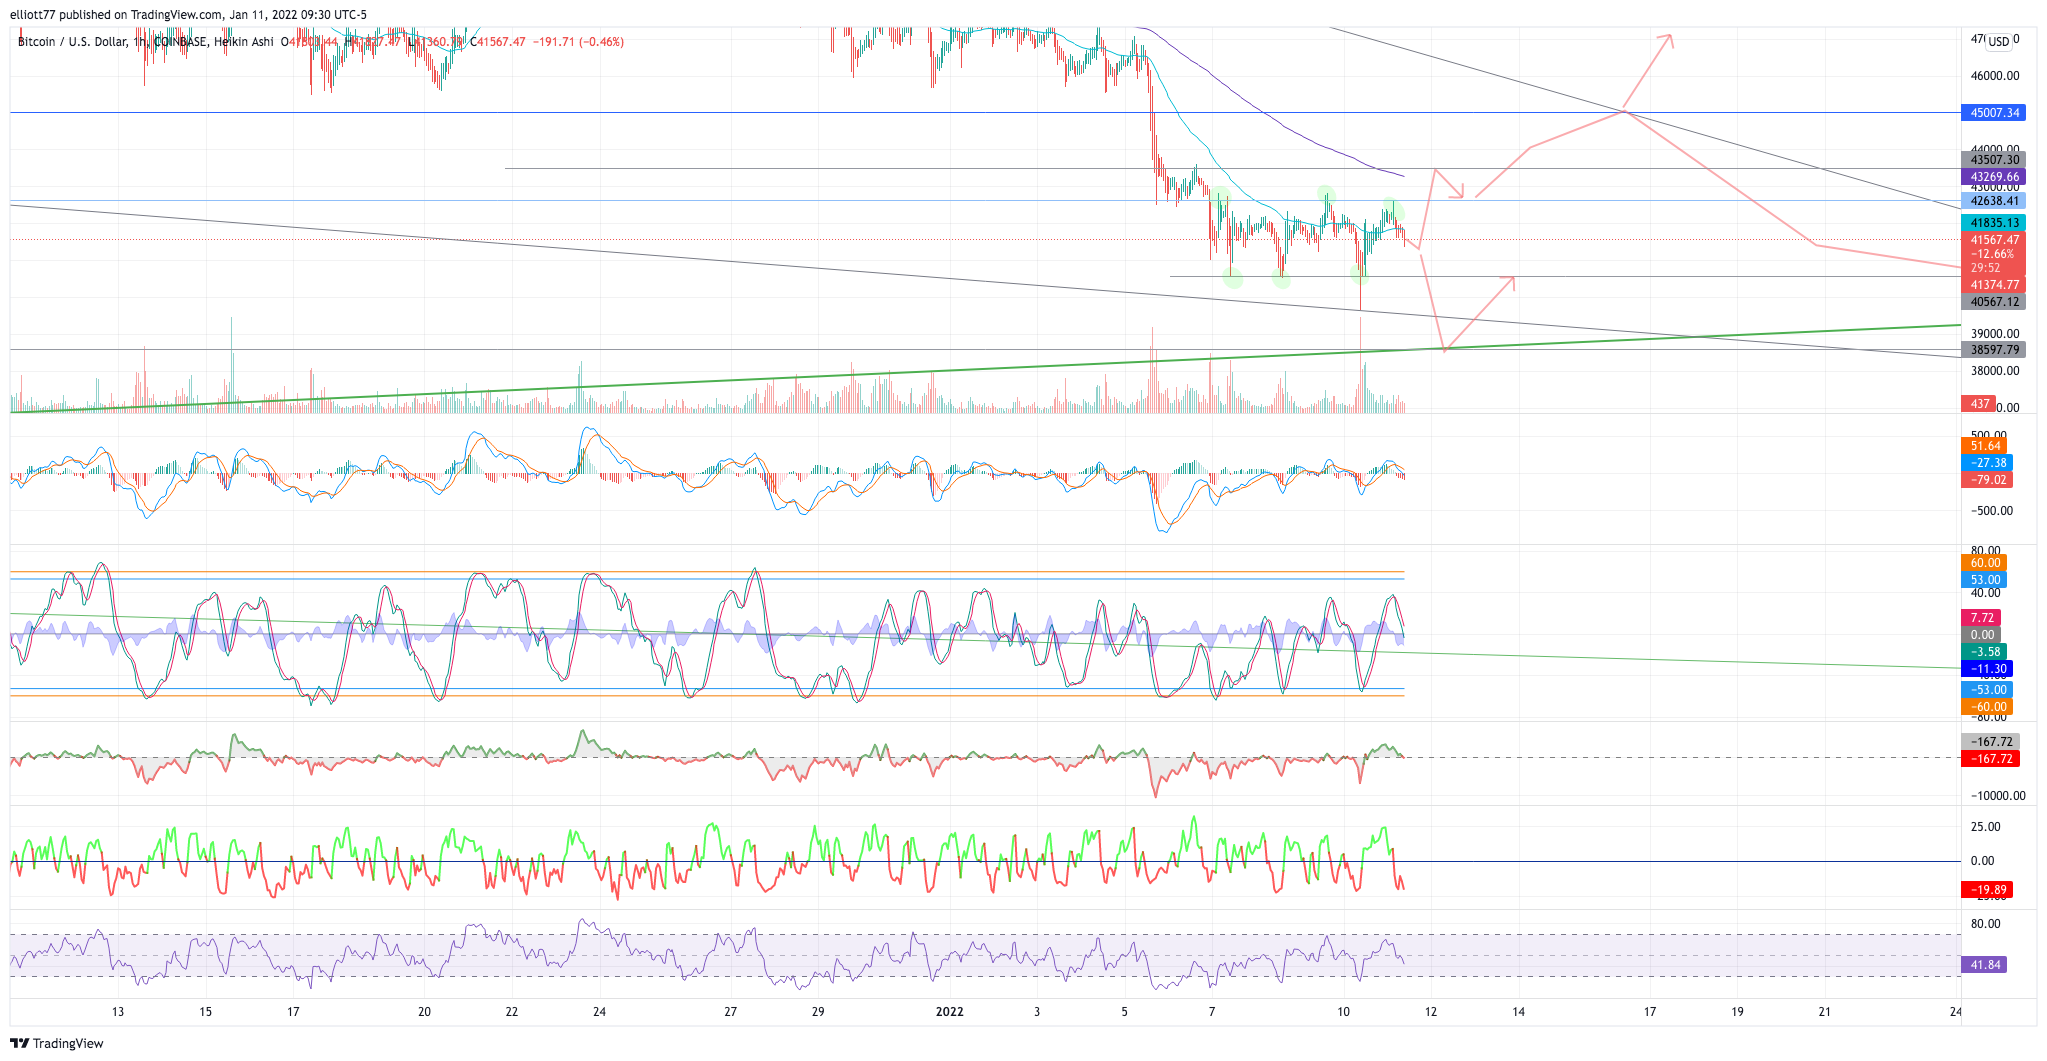Select the 38597.79 gray level label
2047x1061 pixels.
1993,350
